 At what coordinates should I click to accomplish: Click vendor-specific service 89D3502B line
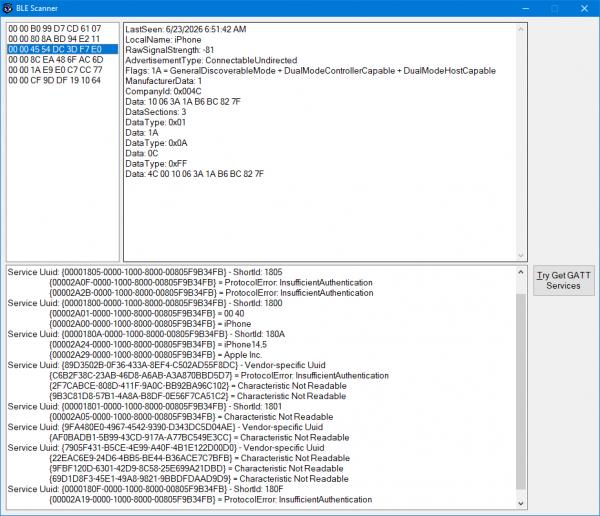coord(166,365)
